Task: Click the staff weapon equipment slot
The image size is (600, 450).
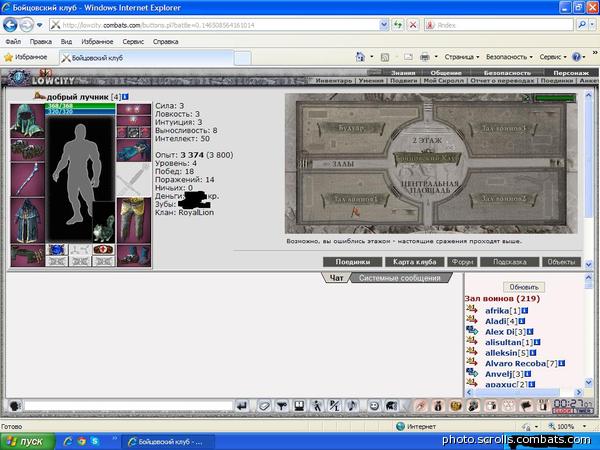Action: pos(27,179)
